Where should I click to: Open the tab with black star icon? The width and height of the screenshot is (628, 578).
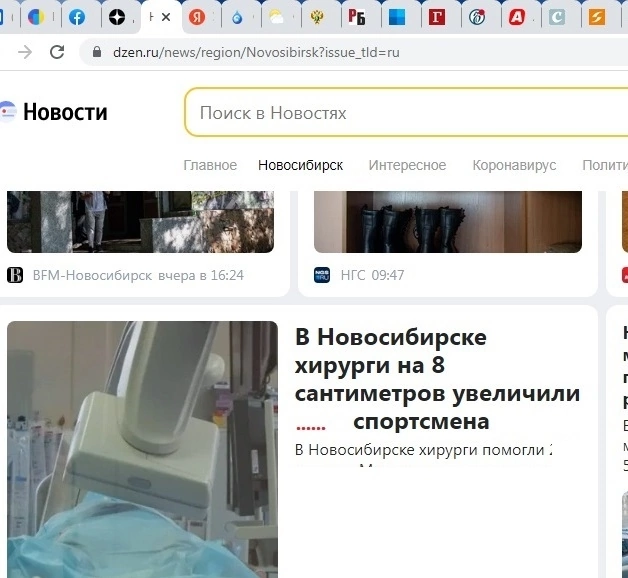pyautogui.click(x=117, y=17)
